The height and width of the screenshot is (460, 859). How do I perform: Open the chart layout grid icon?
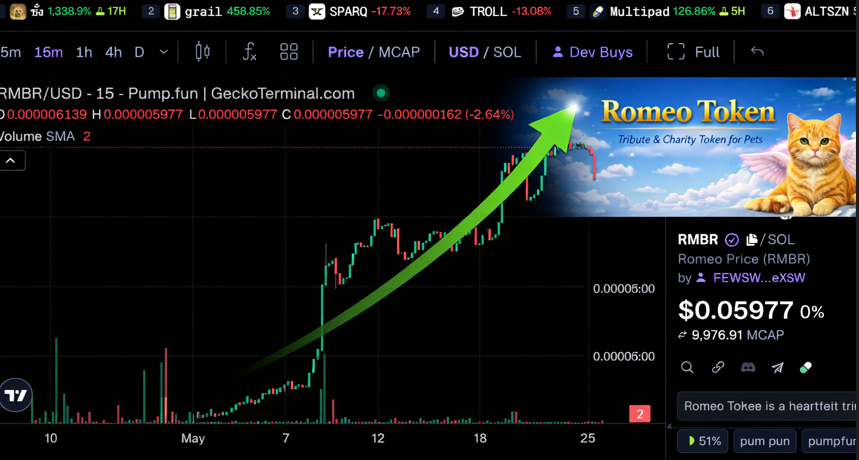click(x=289, y=52)
